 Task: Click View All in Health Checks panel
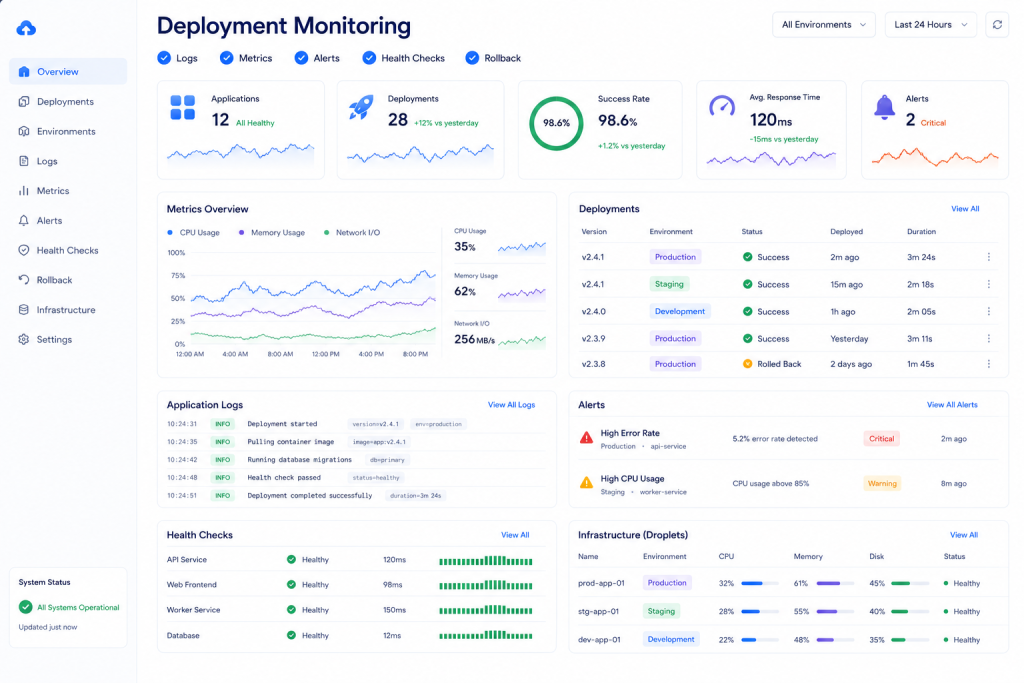pos(515,535)
